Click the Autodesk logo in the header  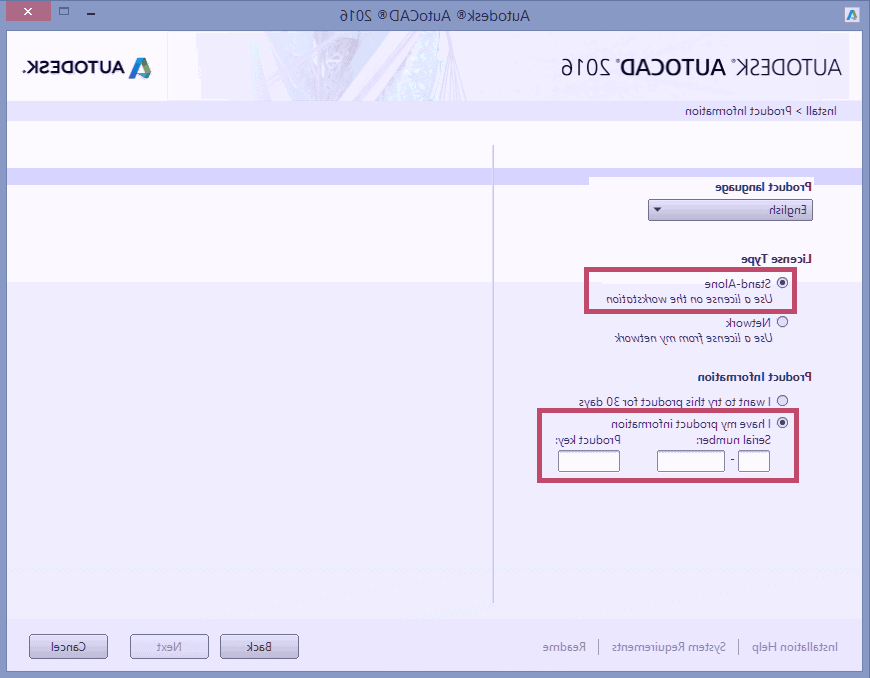(x=87, y=68)
